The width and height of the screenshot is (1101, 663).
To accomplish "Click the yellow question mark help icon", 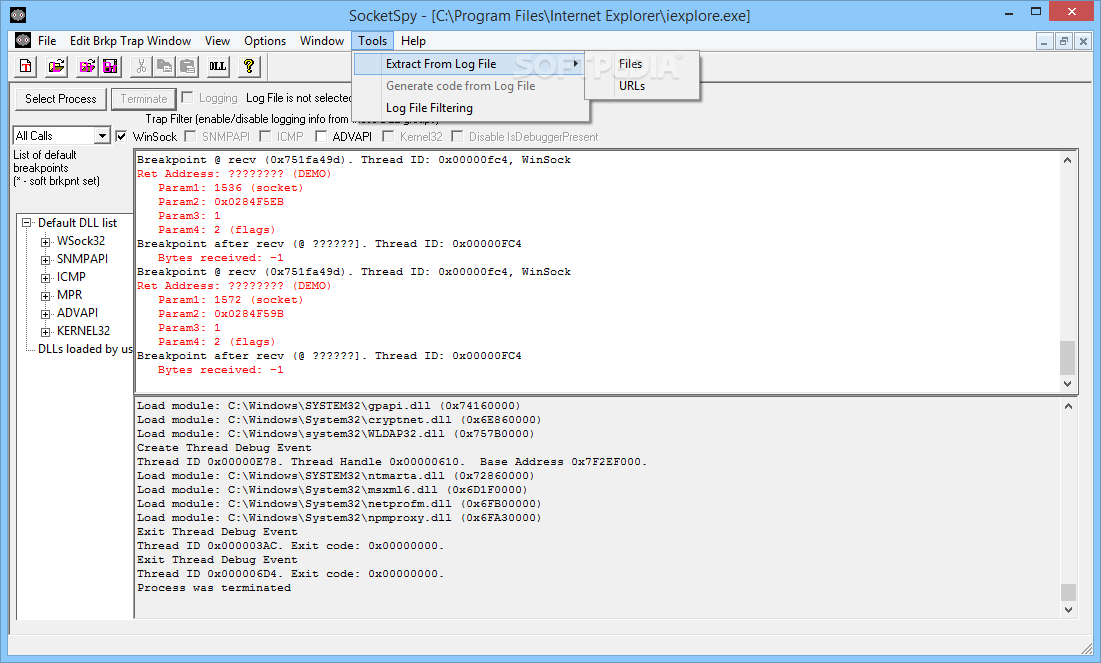I will (249, 67).
